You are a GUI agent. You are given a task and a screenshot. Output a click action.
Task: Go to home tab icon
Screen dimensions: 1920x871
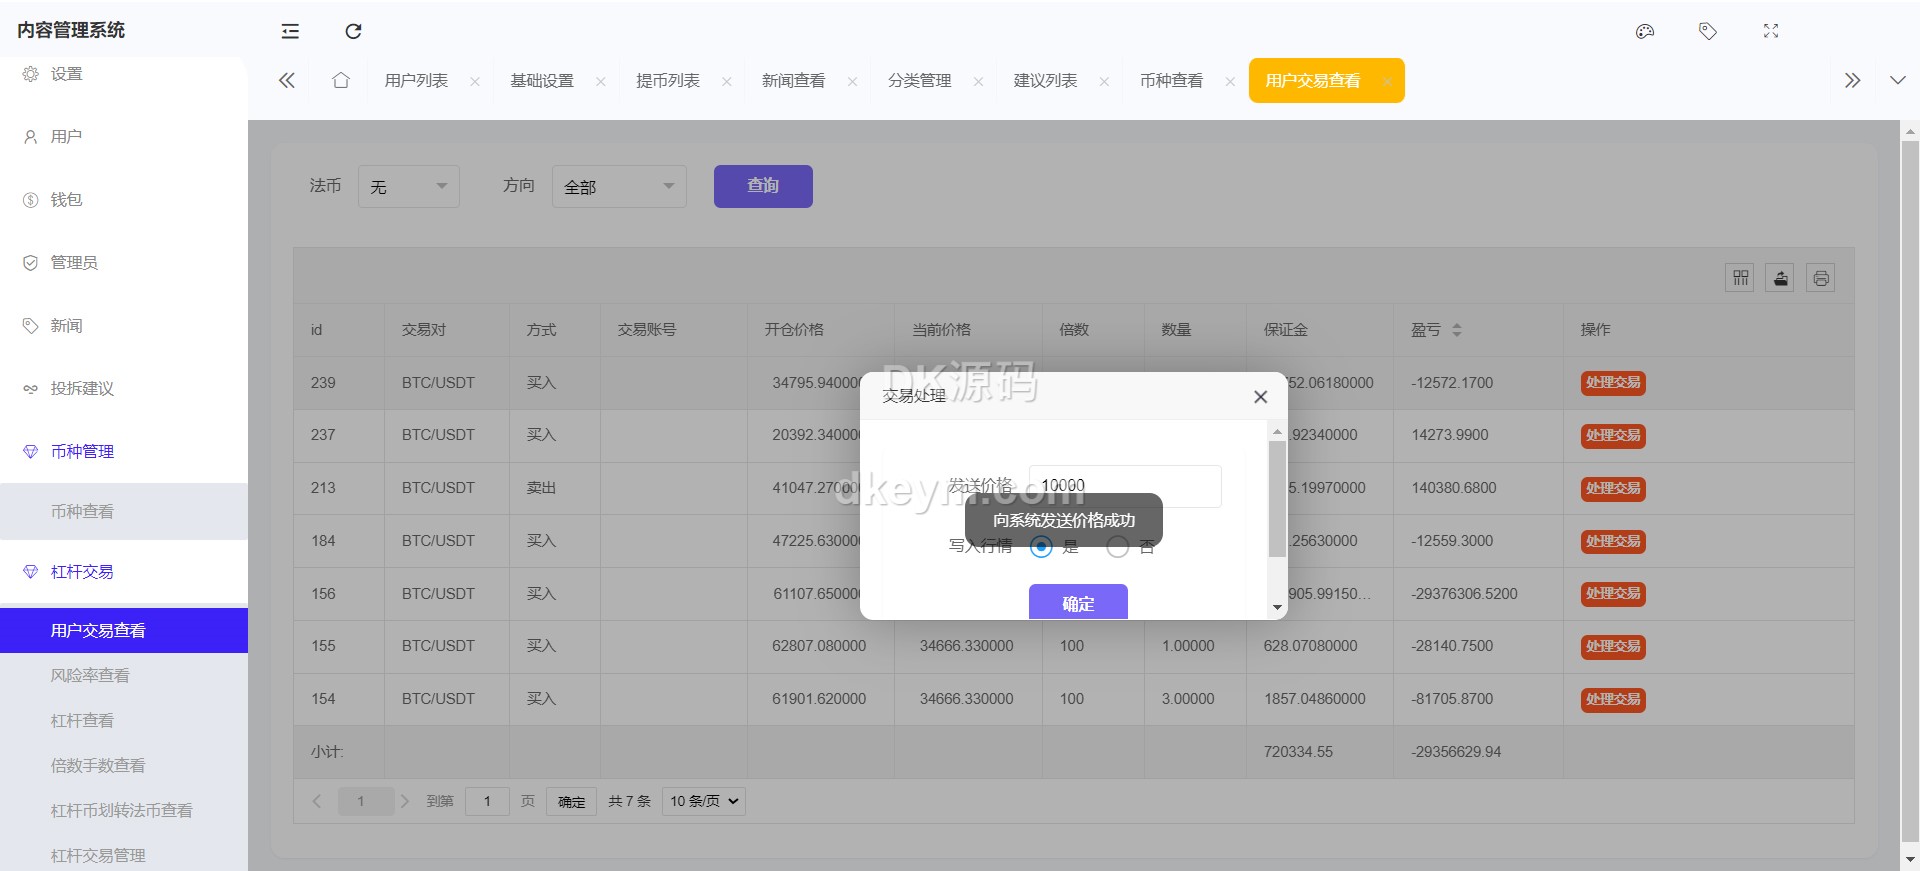click(x=341, y=81)
